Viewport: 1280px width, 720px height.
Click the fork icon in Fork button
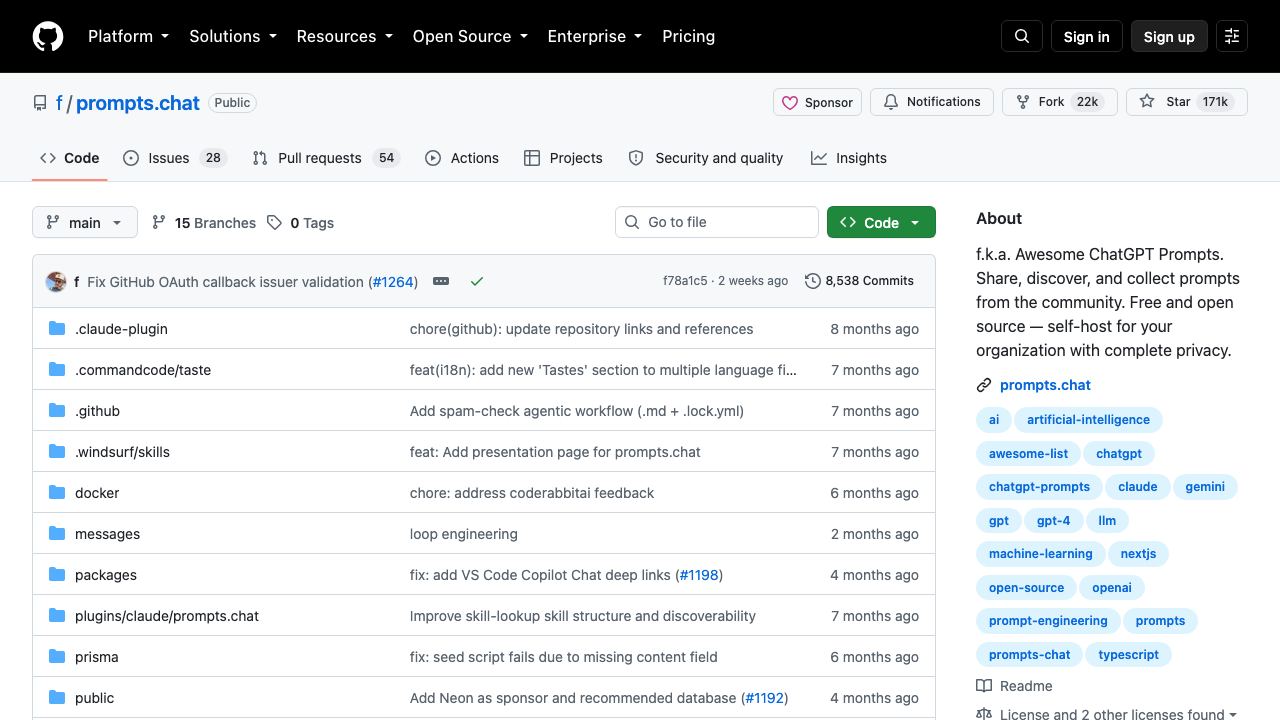pos(1023,102)
